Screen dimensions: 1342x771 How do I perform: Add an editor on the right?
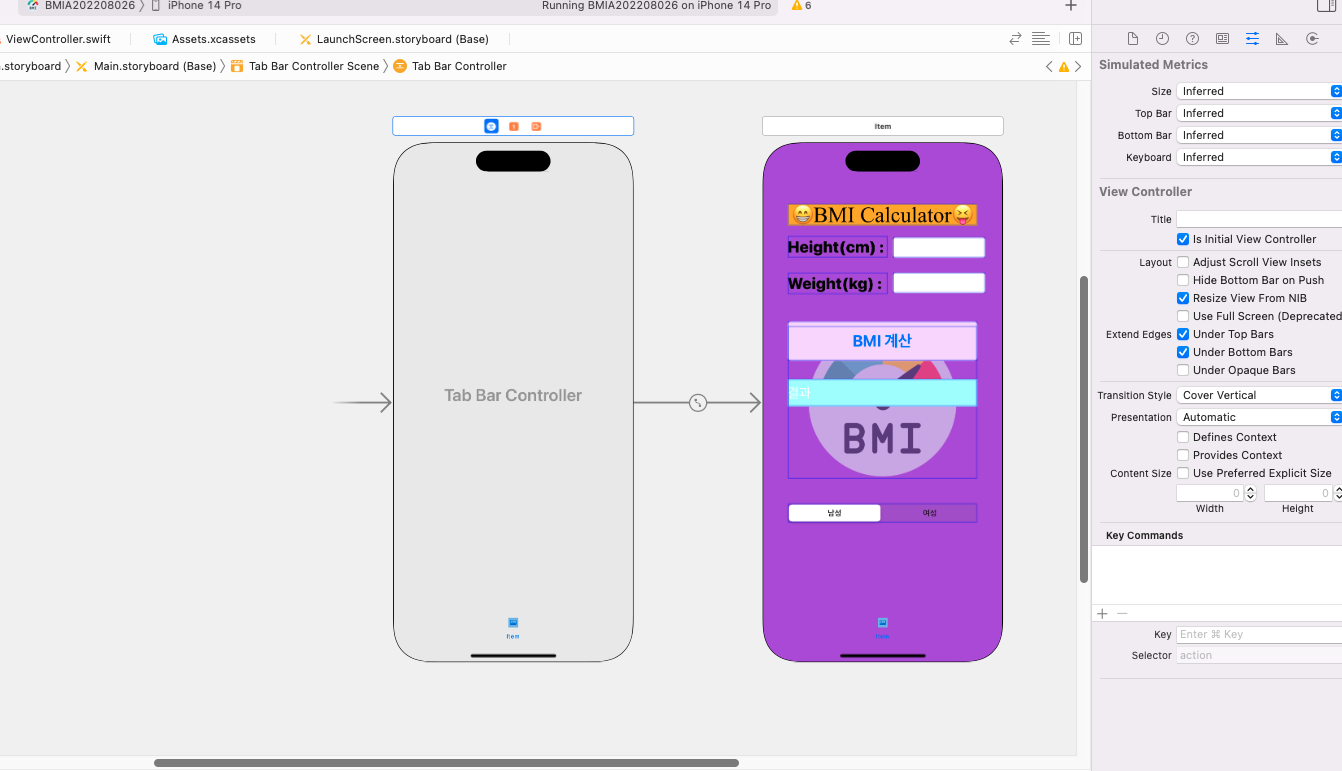tap(1075, 39)
